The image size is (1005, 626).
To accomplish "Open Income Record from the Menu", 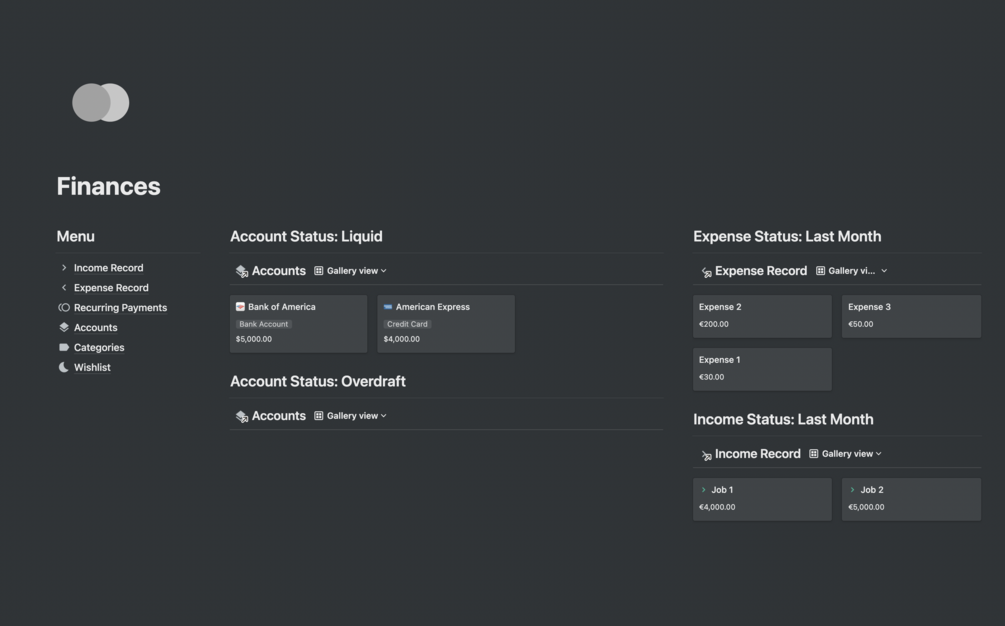I will (x=108, y=268).
